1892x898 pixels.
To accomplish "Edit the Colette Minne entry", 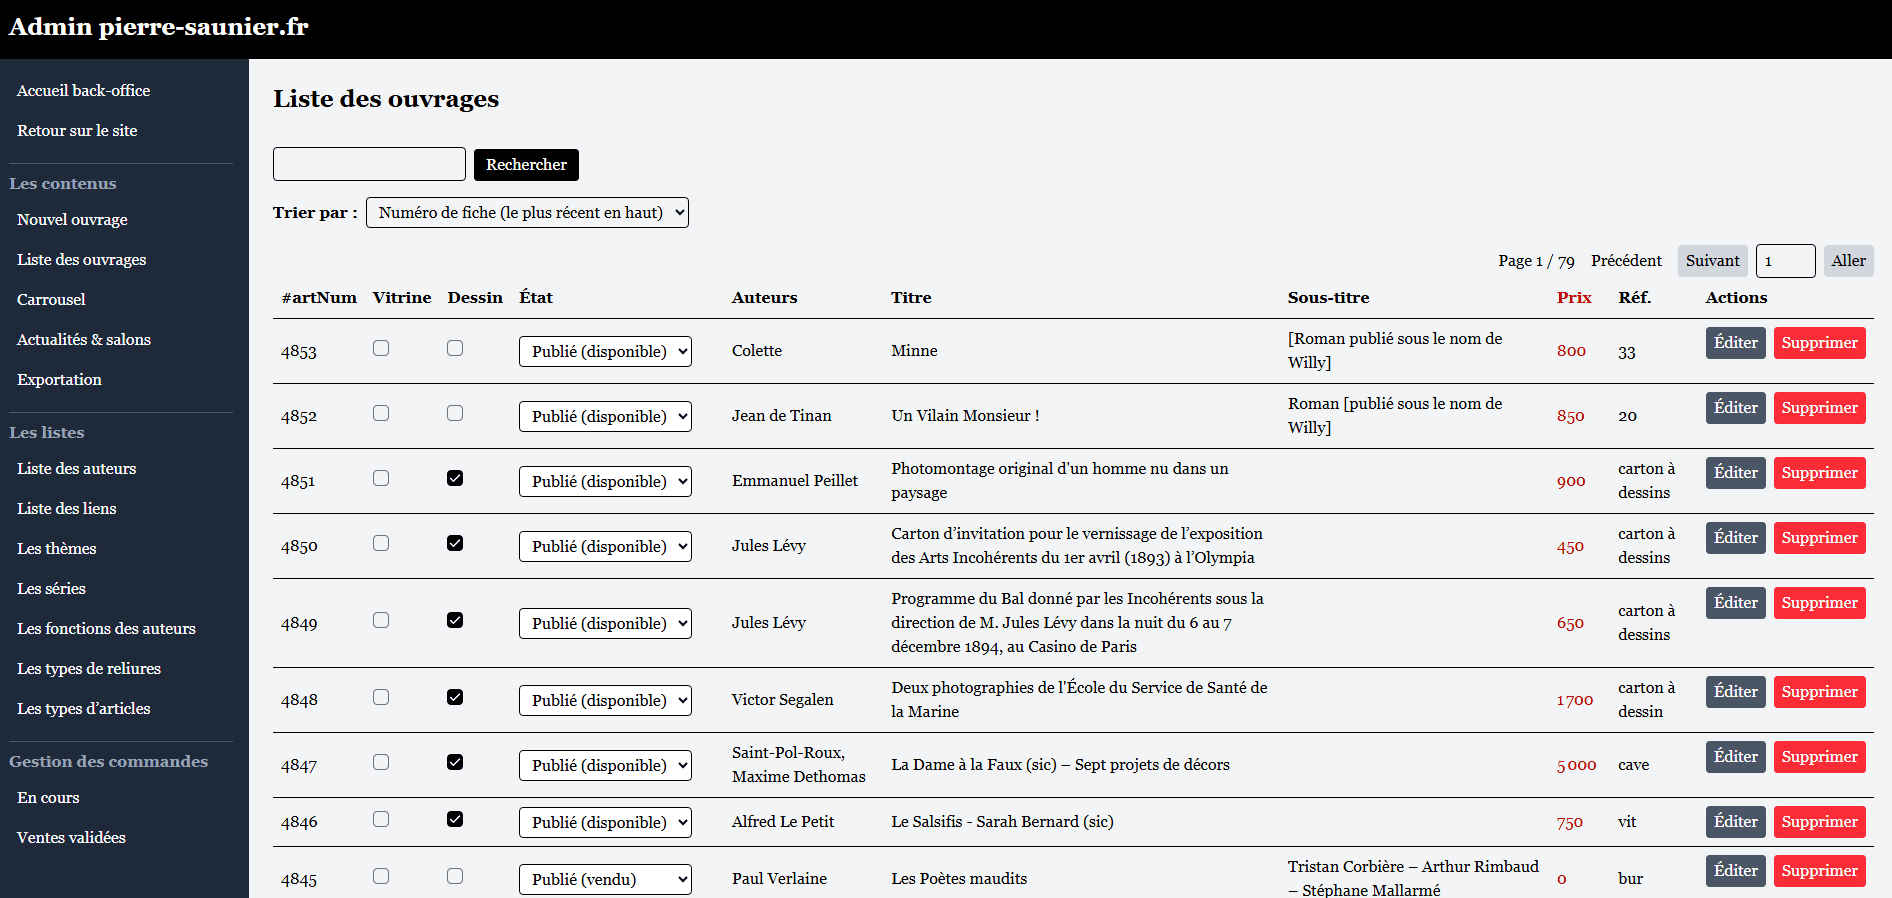I will coord(1735,343).
